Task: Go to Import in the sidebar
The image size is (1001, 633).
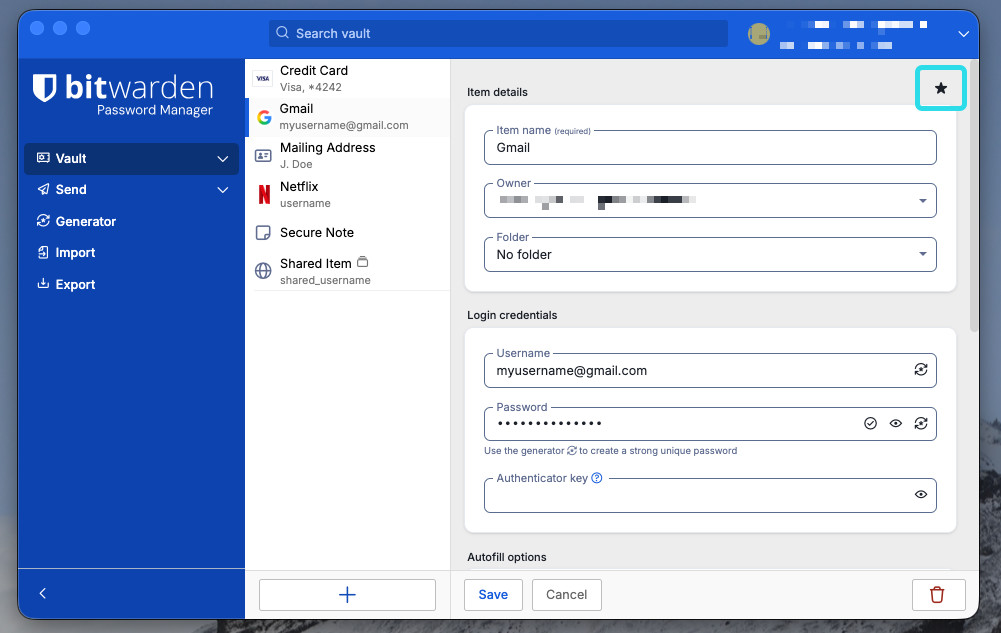Action: click(x=75, y=253)
